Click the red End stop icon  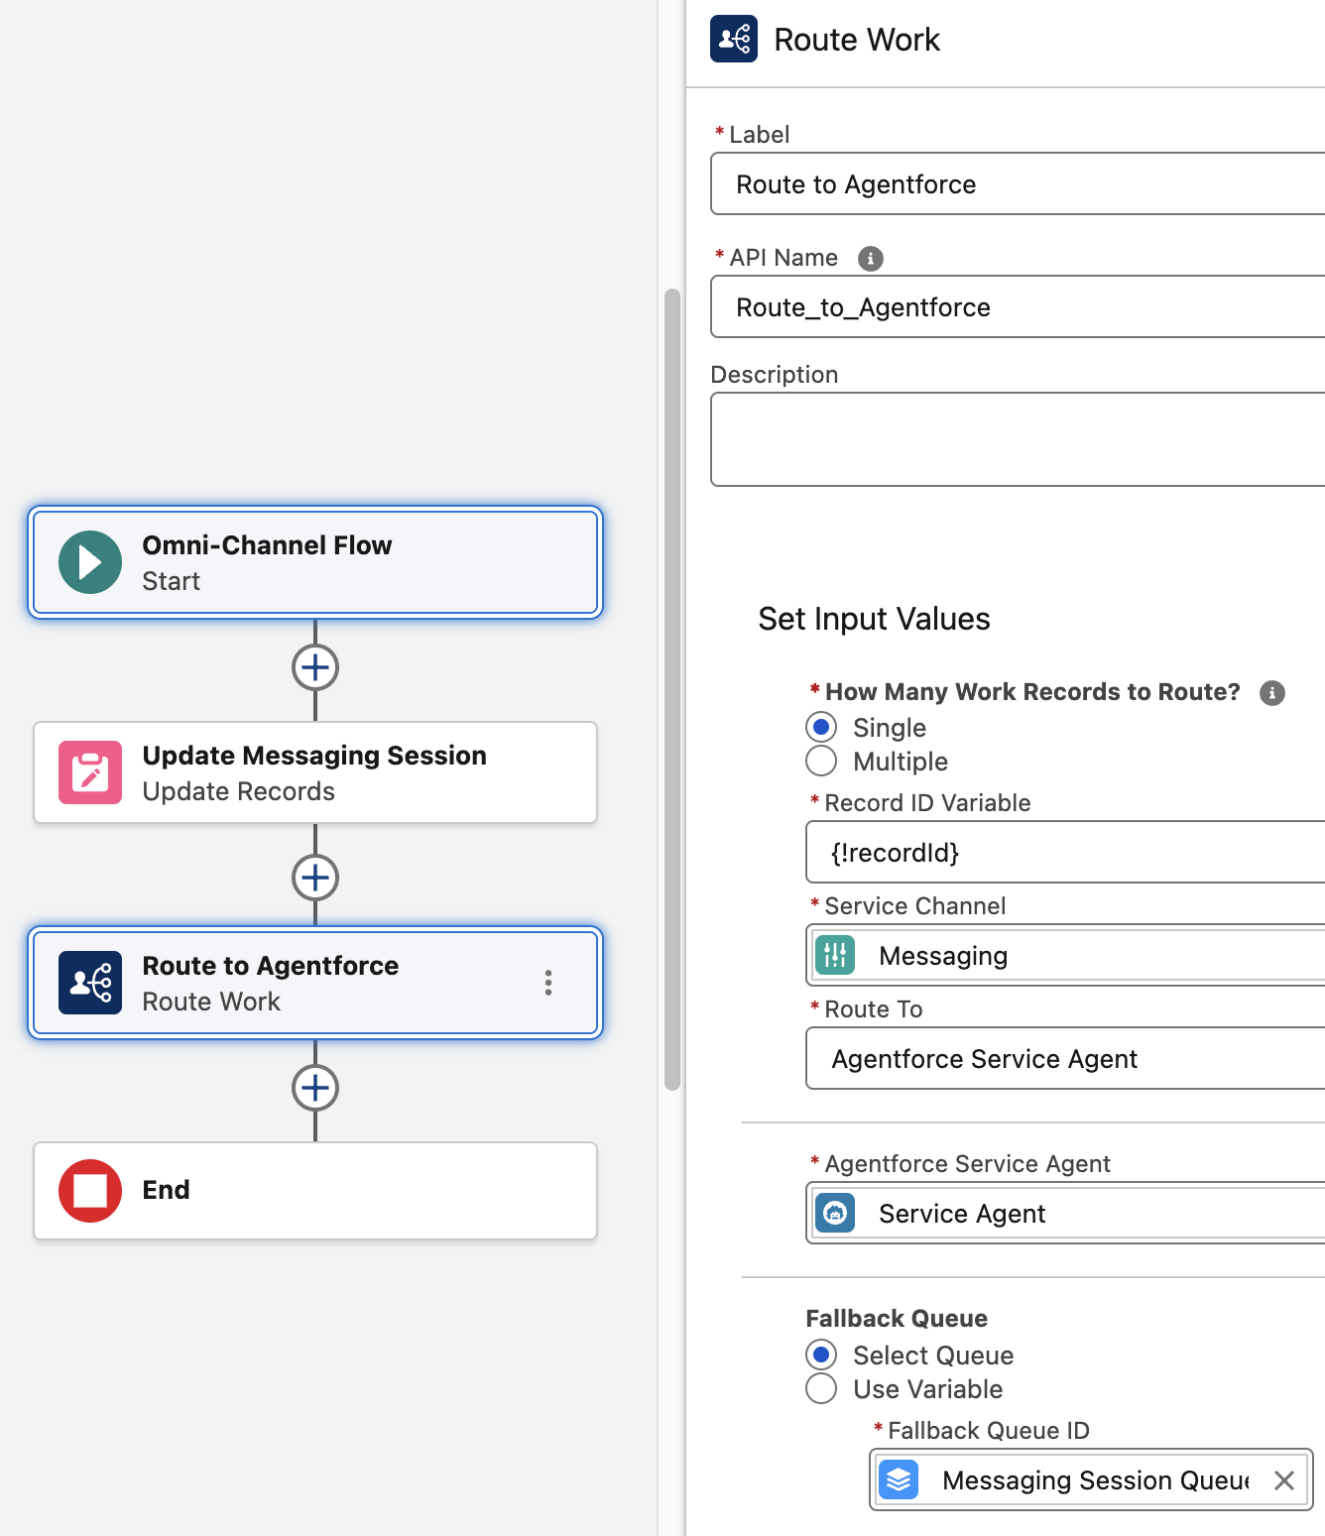pos(90,1190)
